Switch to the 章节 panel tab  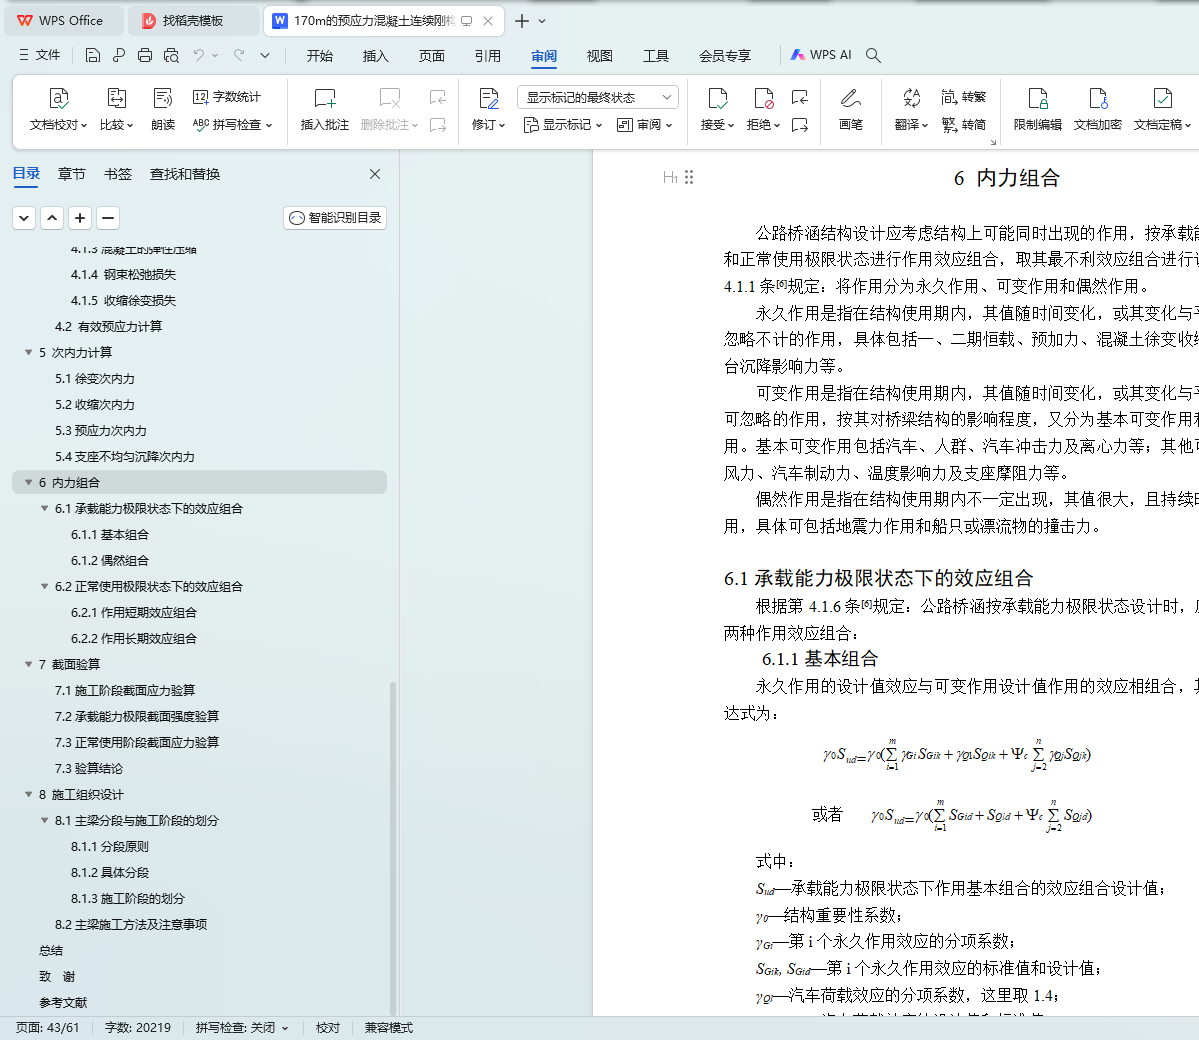pyautogui.click(x=71, y=174)
